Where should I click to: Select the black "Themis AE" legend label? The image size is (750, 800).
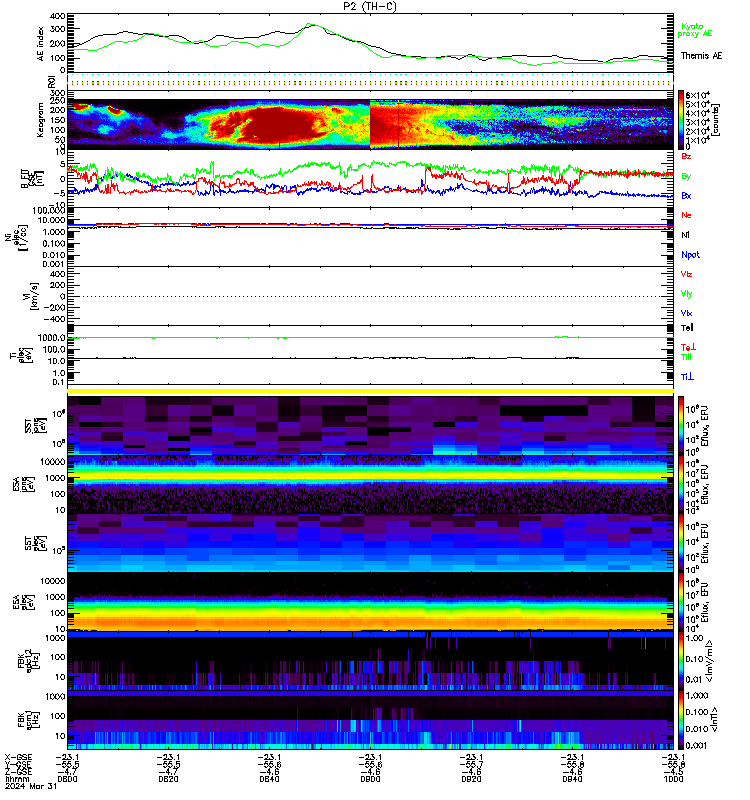[701, 56]
